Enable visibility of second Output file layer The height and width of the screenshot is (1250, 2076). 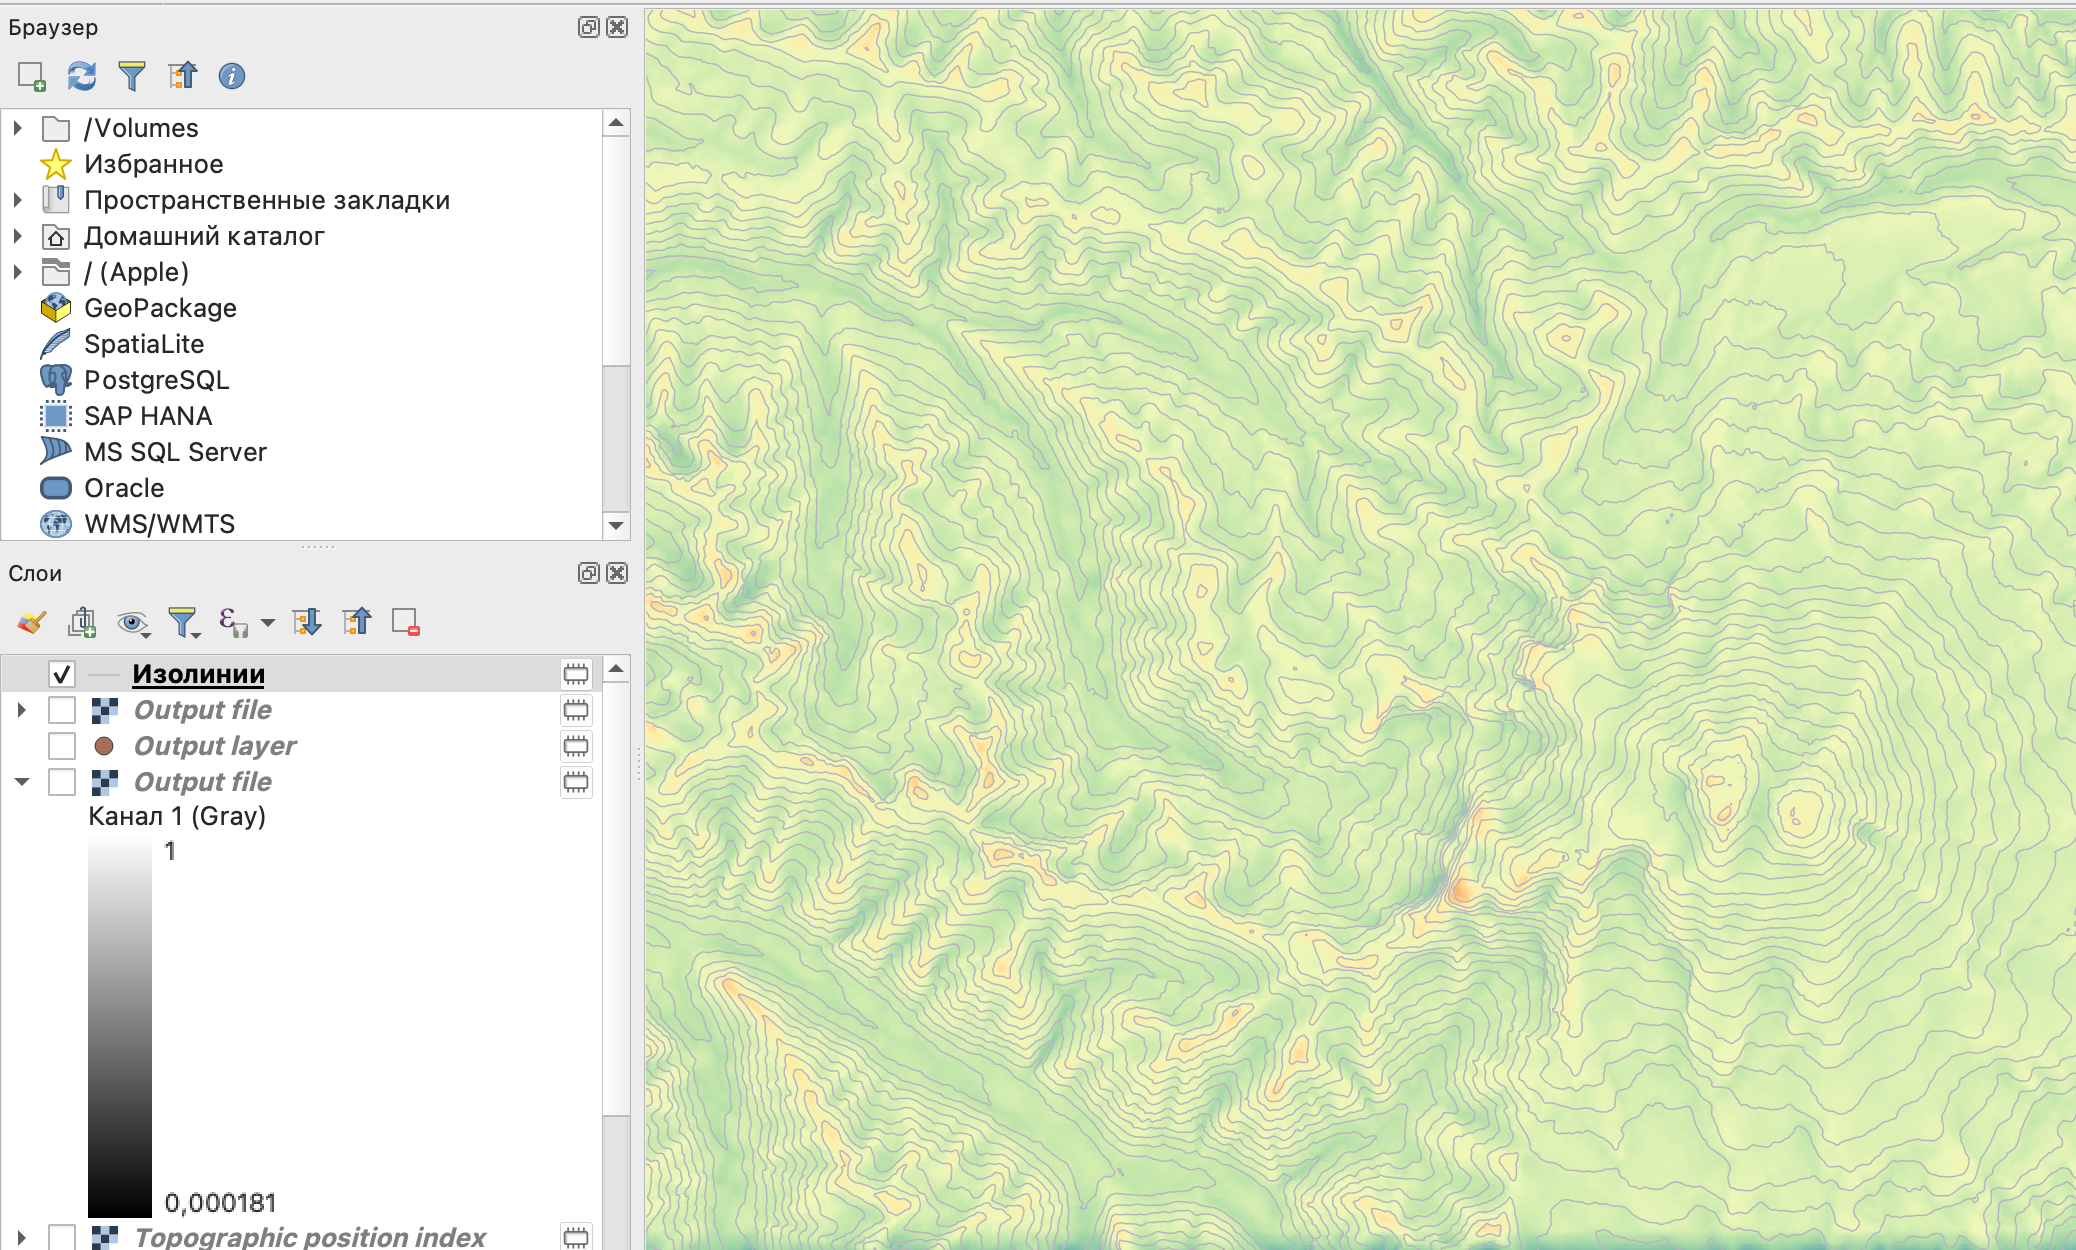tap(62, 782)
